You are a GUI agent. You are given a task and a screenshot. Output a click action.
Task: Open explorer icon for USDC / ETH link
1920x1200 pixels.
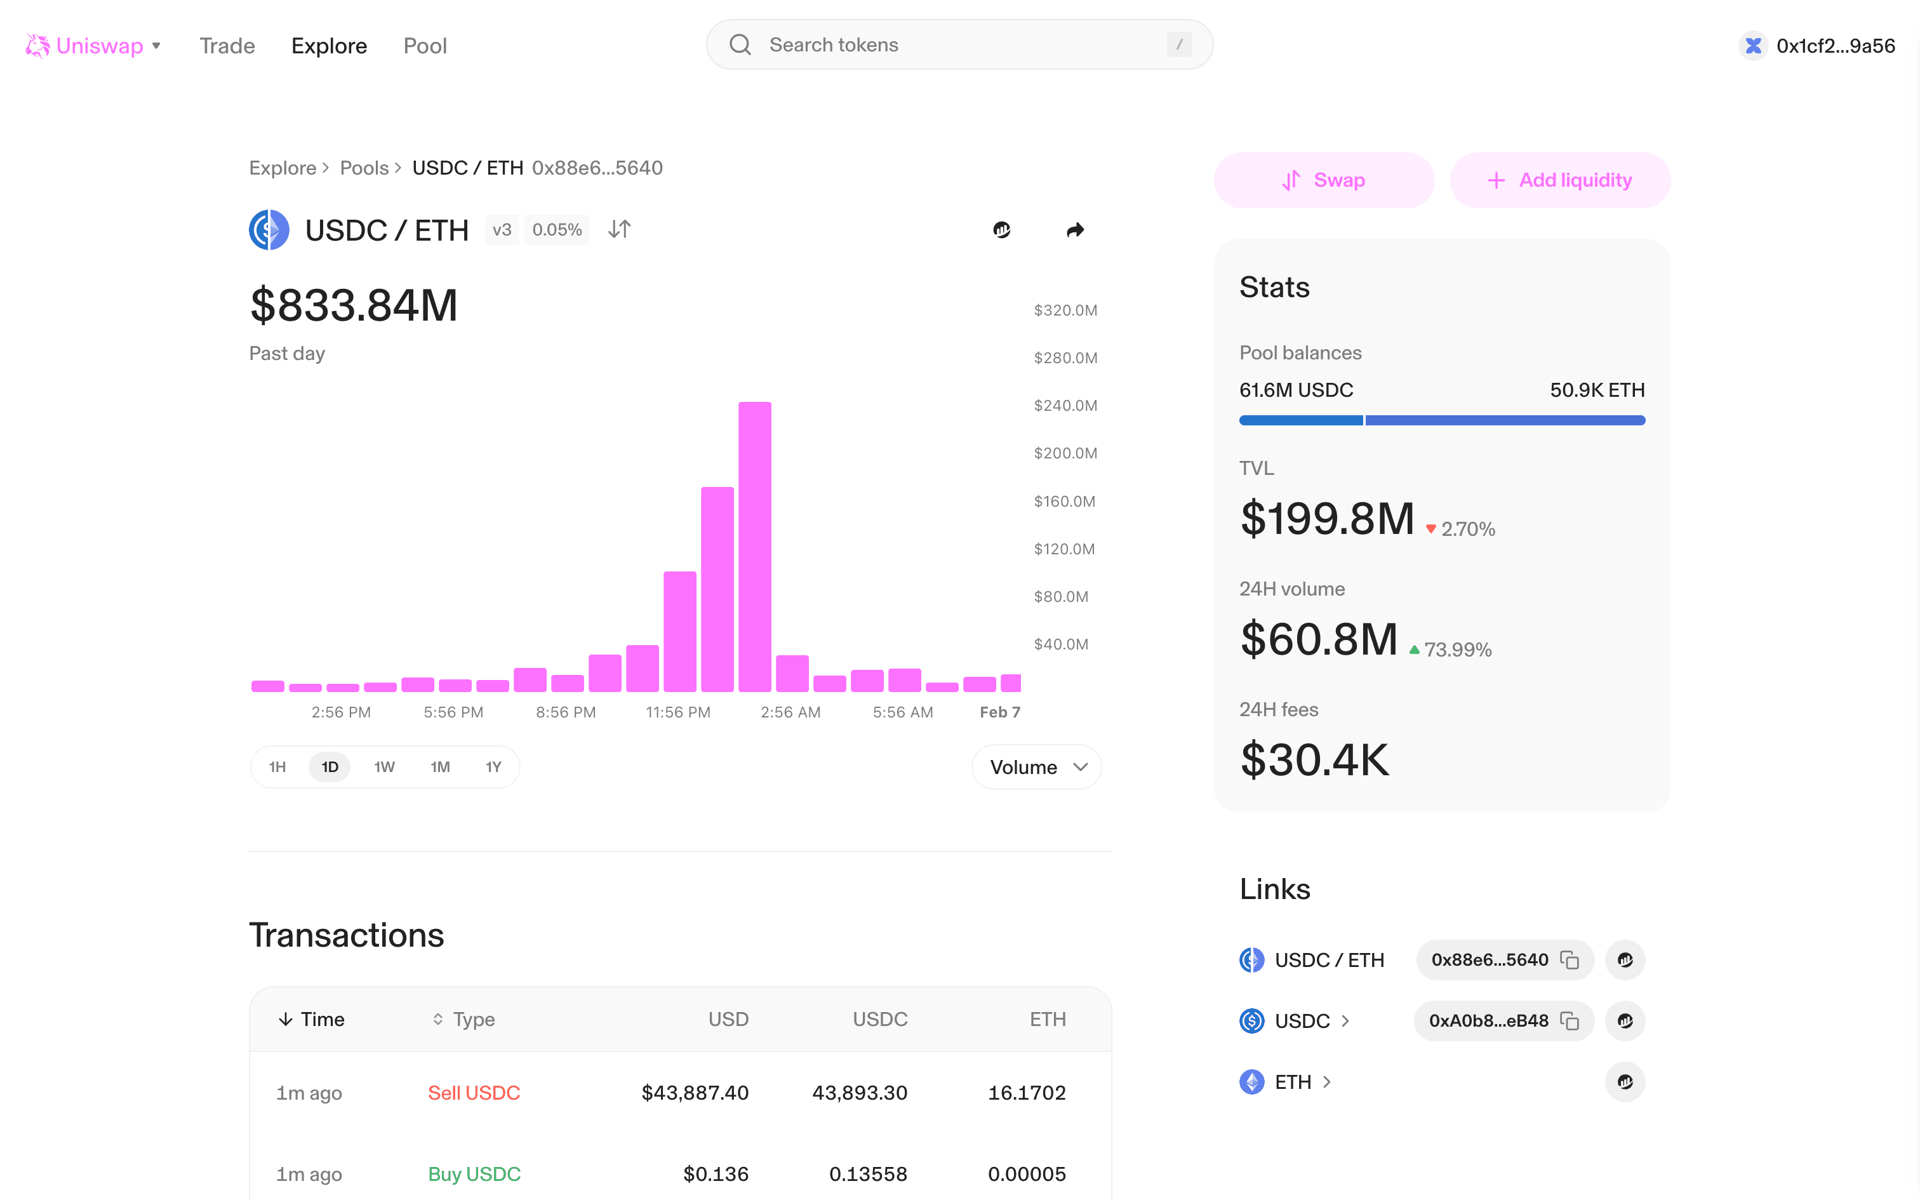[x=1625, y=960]
